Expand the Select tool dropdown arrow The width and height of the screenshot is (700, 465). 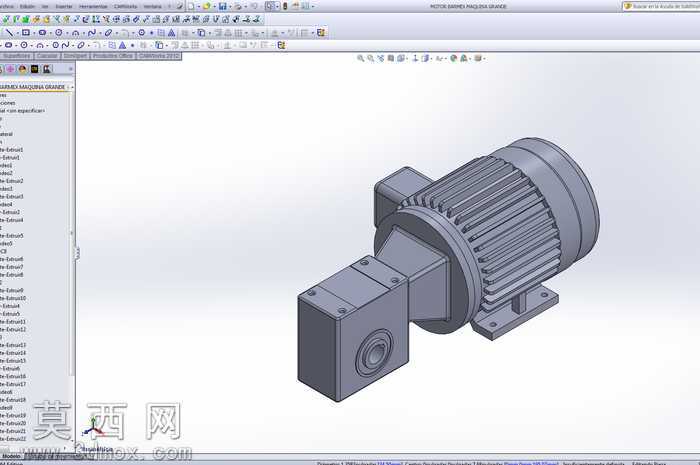[x=277, y=7]
